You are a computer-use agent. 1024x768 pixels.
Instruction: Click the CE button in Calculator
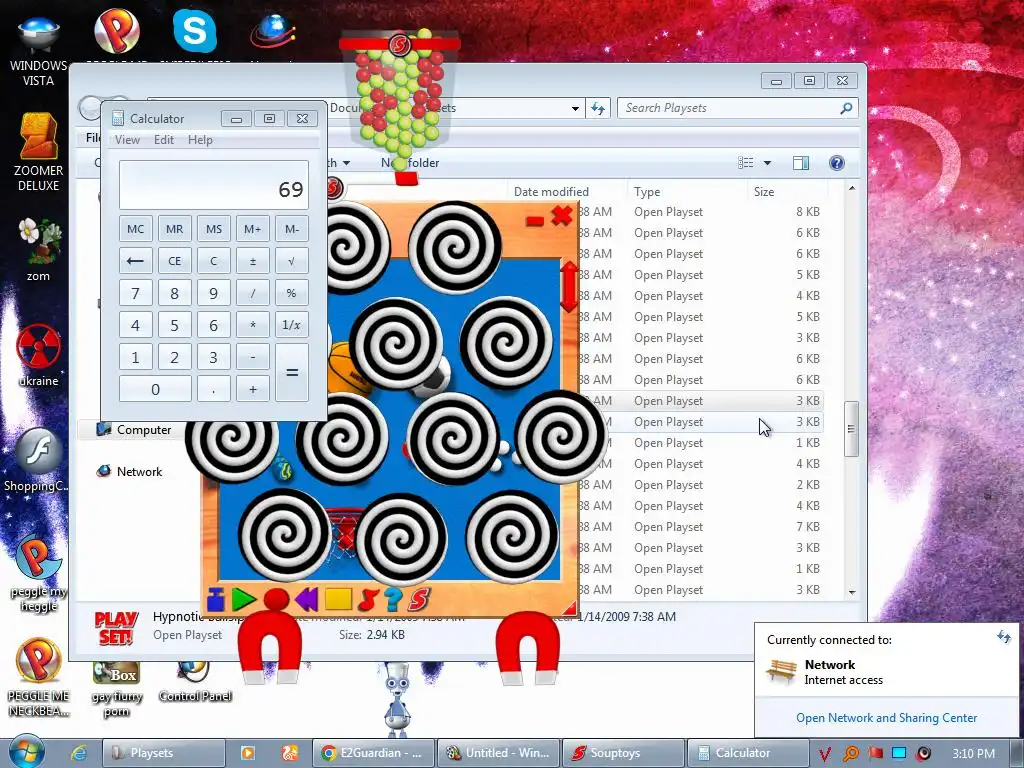[x=174, y=261]
